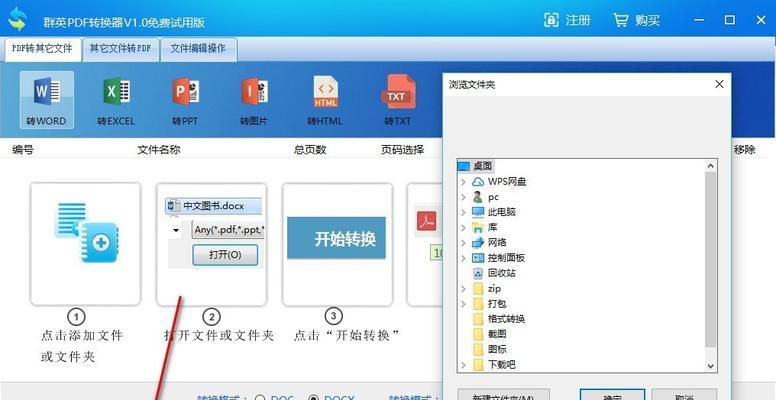Close the 浏览文件夹 dialog

click(x=720, y=84)
